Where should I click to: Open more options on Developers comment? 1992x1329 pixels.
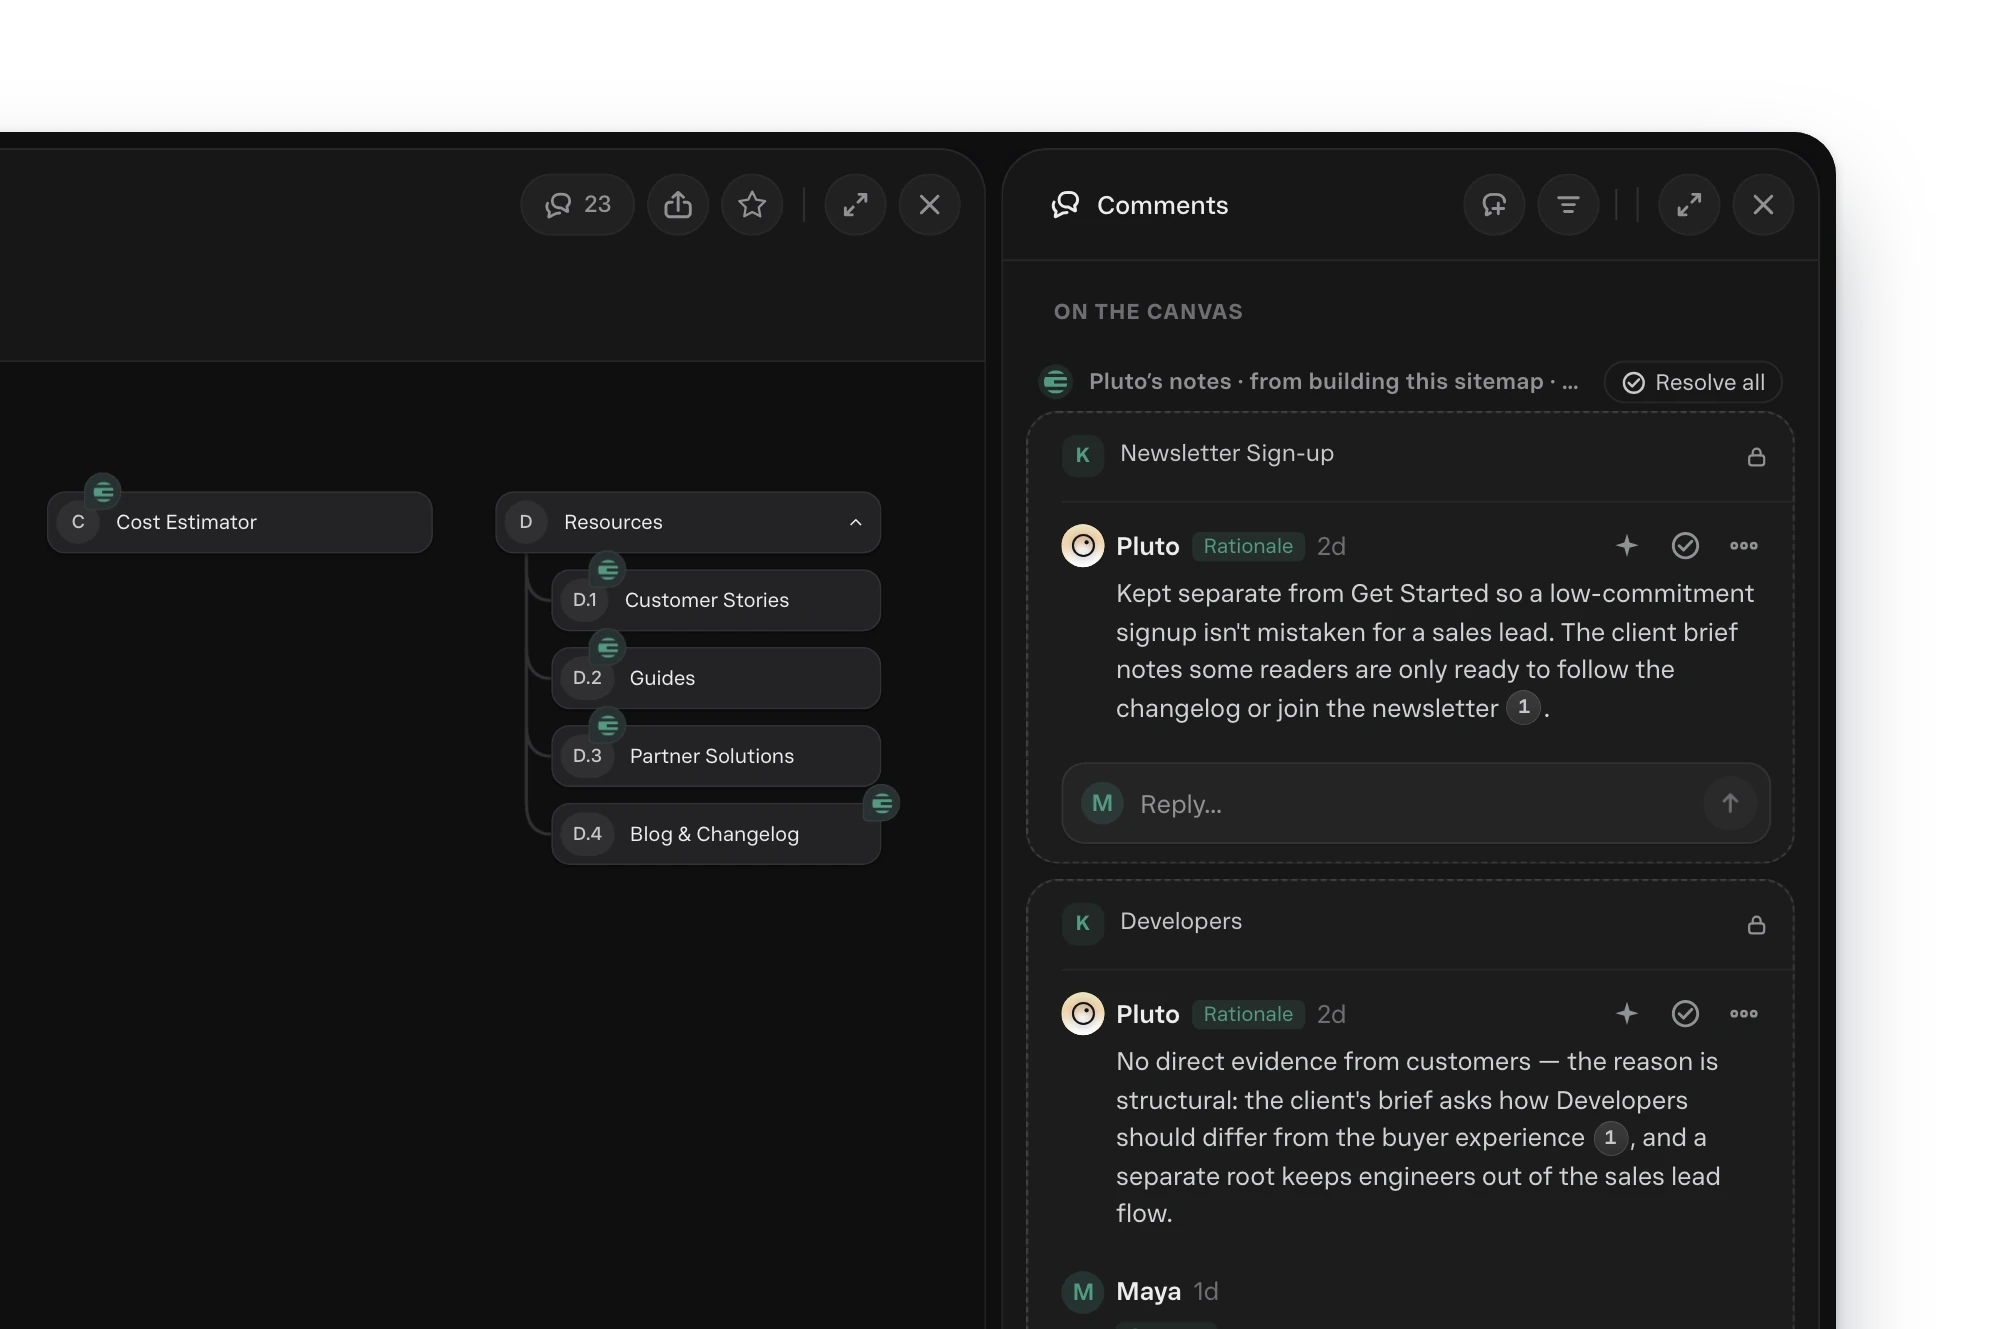1744,1013
